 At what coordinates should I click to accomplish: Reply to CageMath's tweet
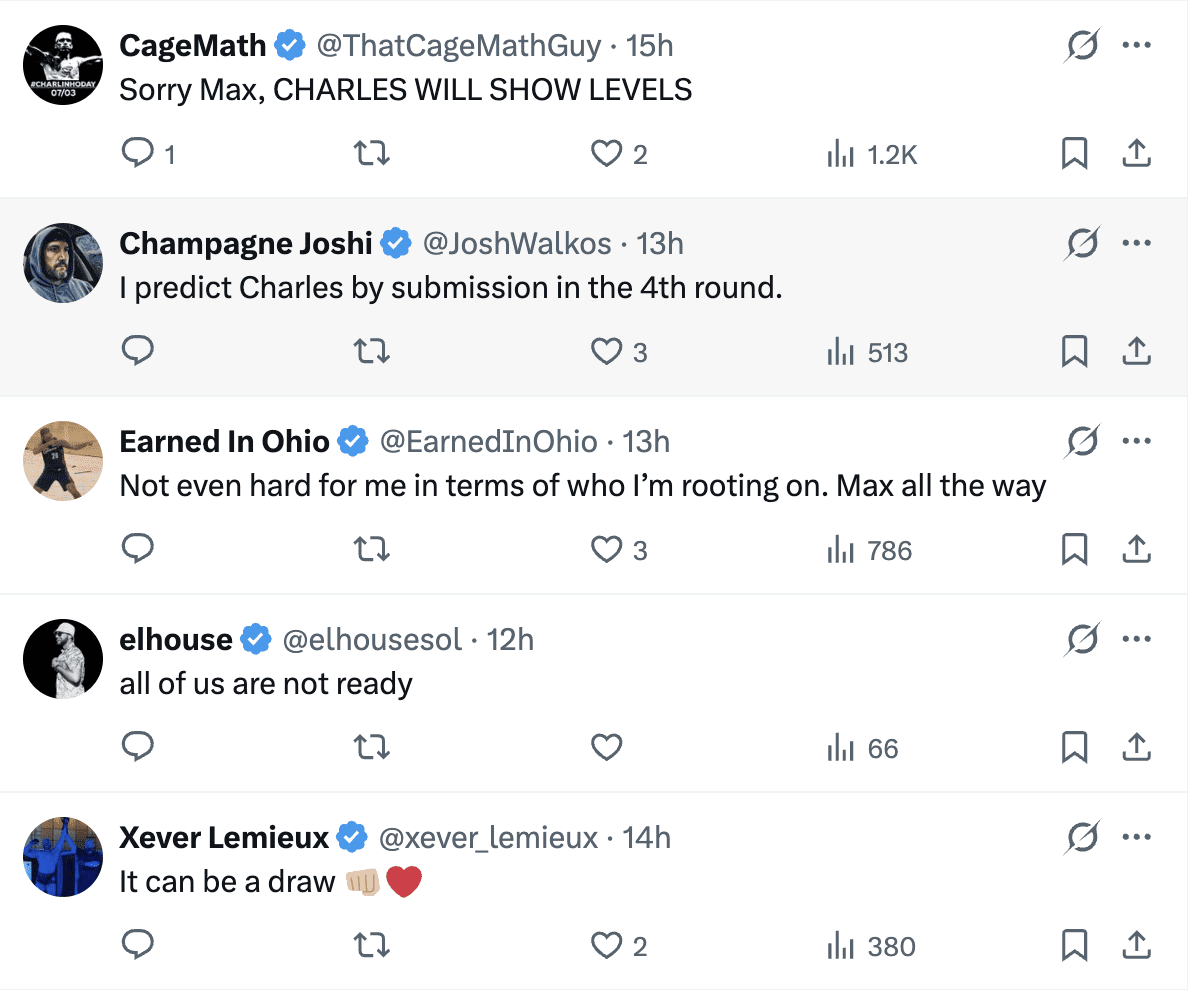tap(136, 154)
